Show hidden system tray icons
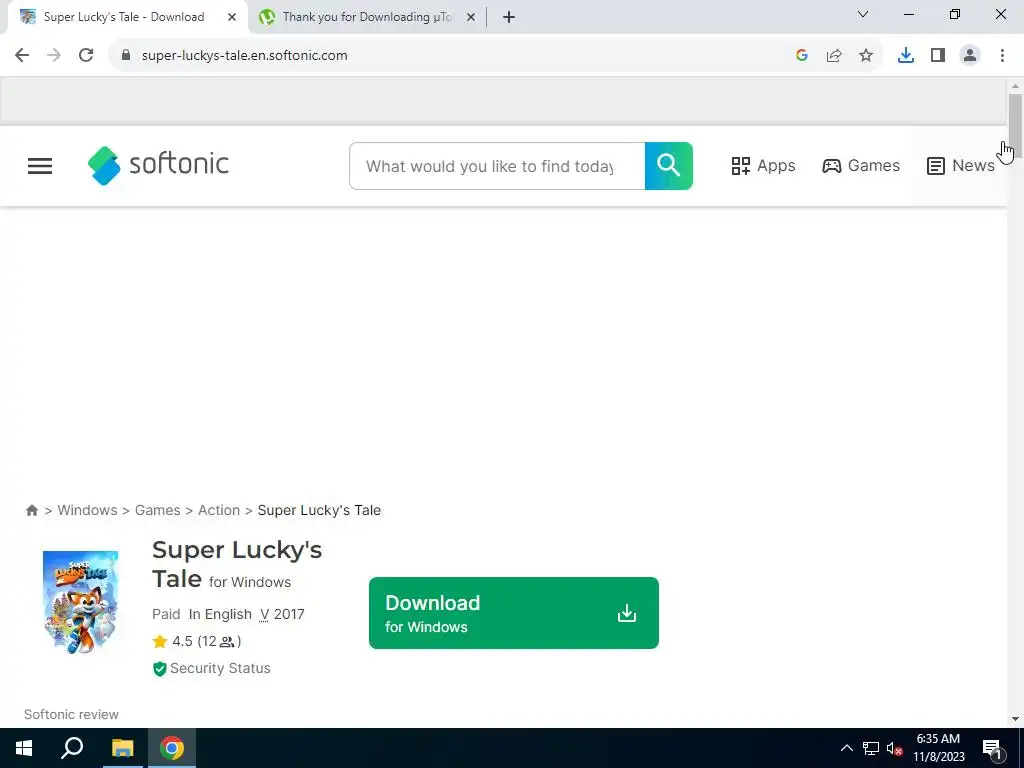Image resolution: width=1024 pixels, height=768 pixels. pyautogui.click(x=846, y=748)
